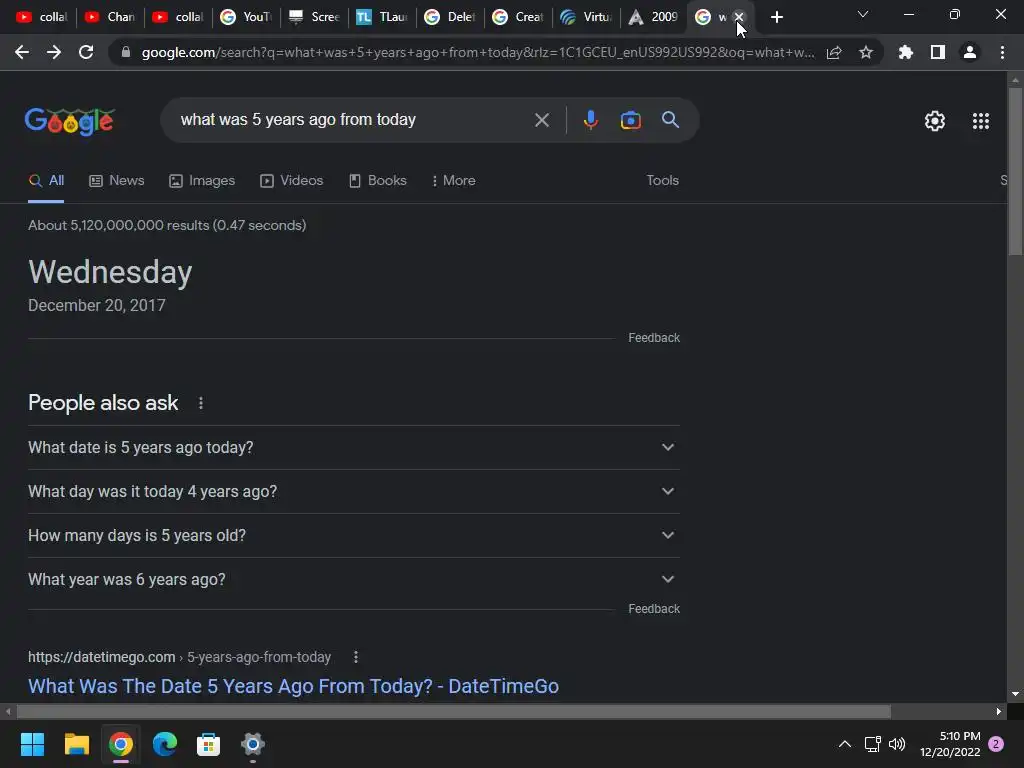Image resolution: width=1024 pixels, height=768 pixels.
Task: Open the tab search dropdown arrow
Action: pyautogui.click(x=863, y=14)
